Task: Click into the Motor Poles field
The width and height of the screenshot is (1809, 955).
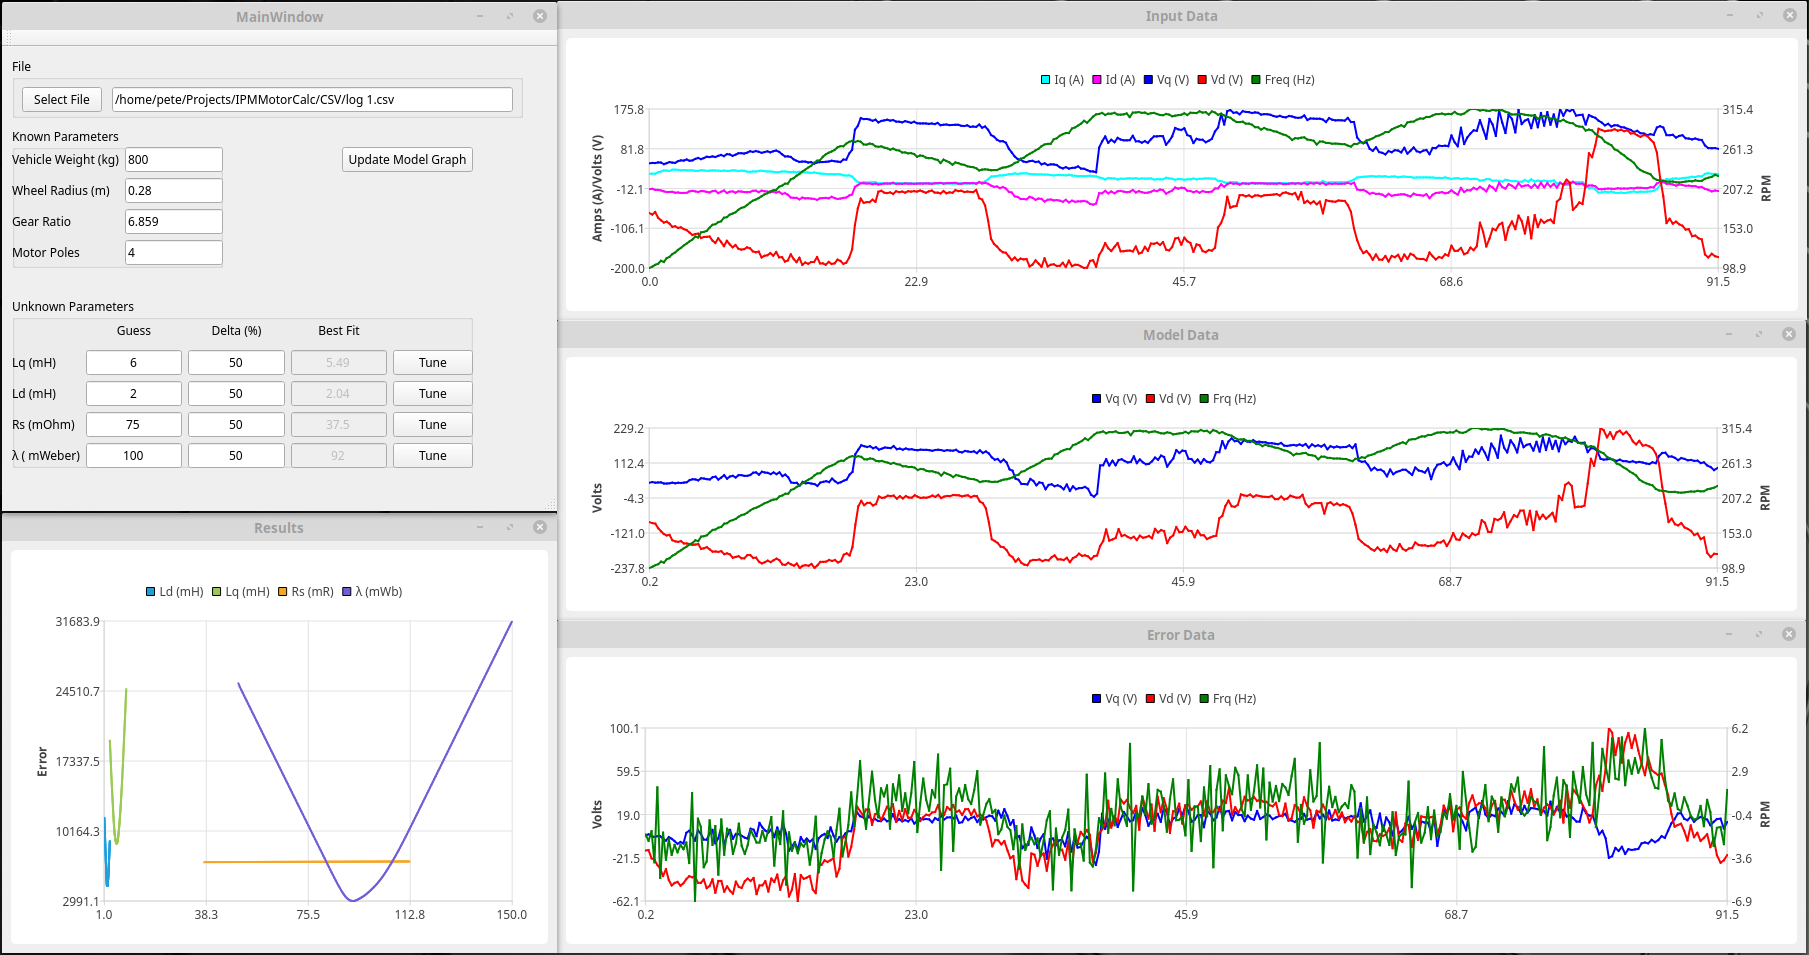Action: pyautogui.click(x=173, y=253)
